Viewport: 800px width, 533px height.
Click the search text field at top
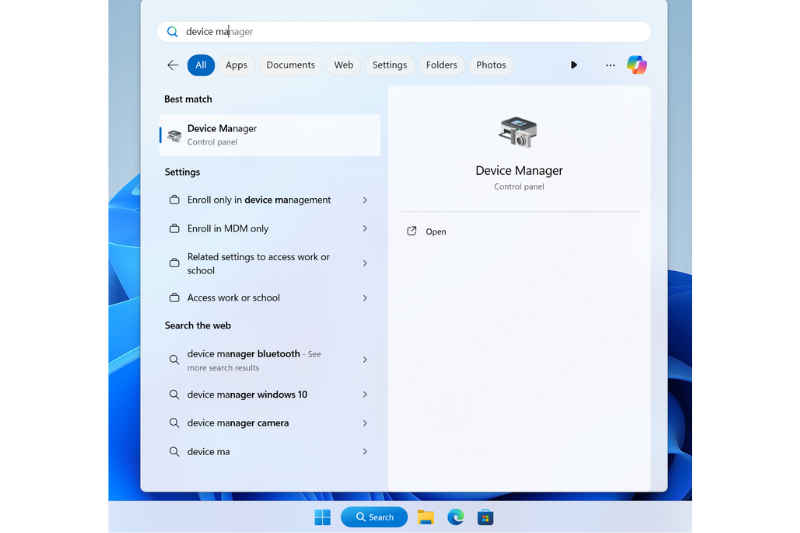[x=400, y=32]
